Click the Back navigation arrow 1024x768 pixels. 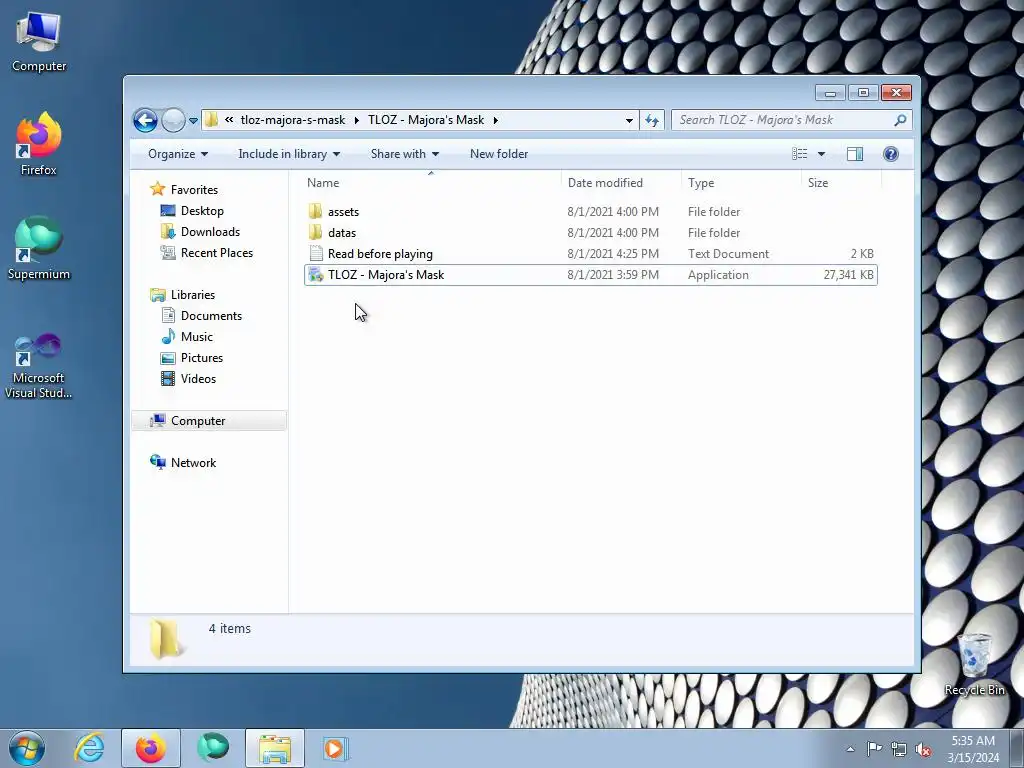click(145, 120)
